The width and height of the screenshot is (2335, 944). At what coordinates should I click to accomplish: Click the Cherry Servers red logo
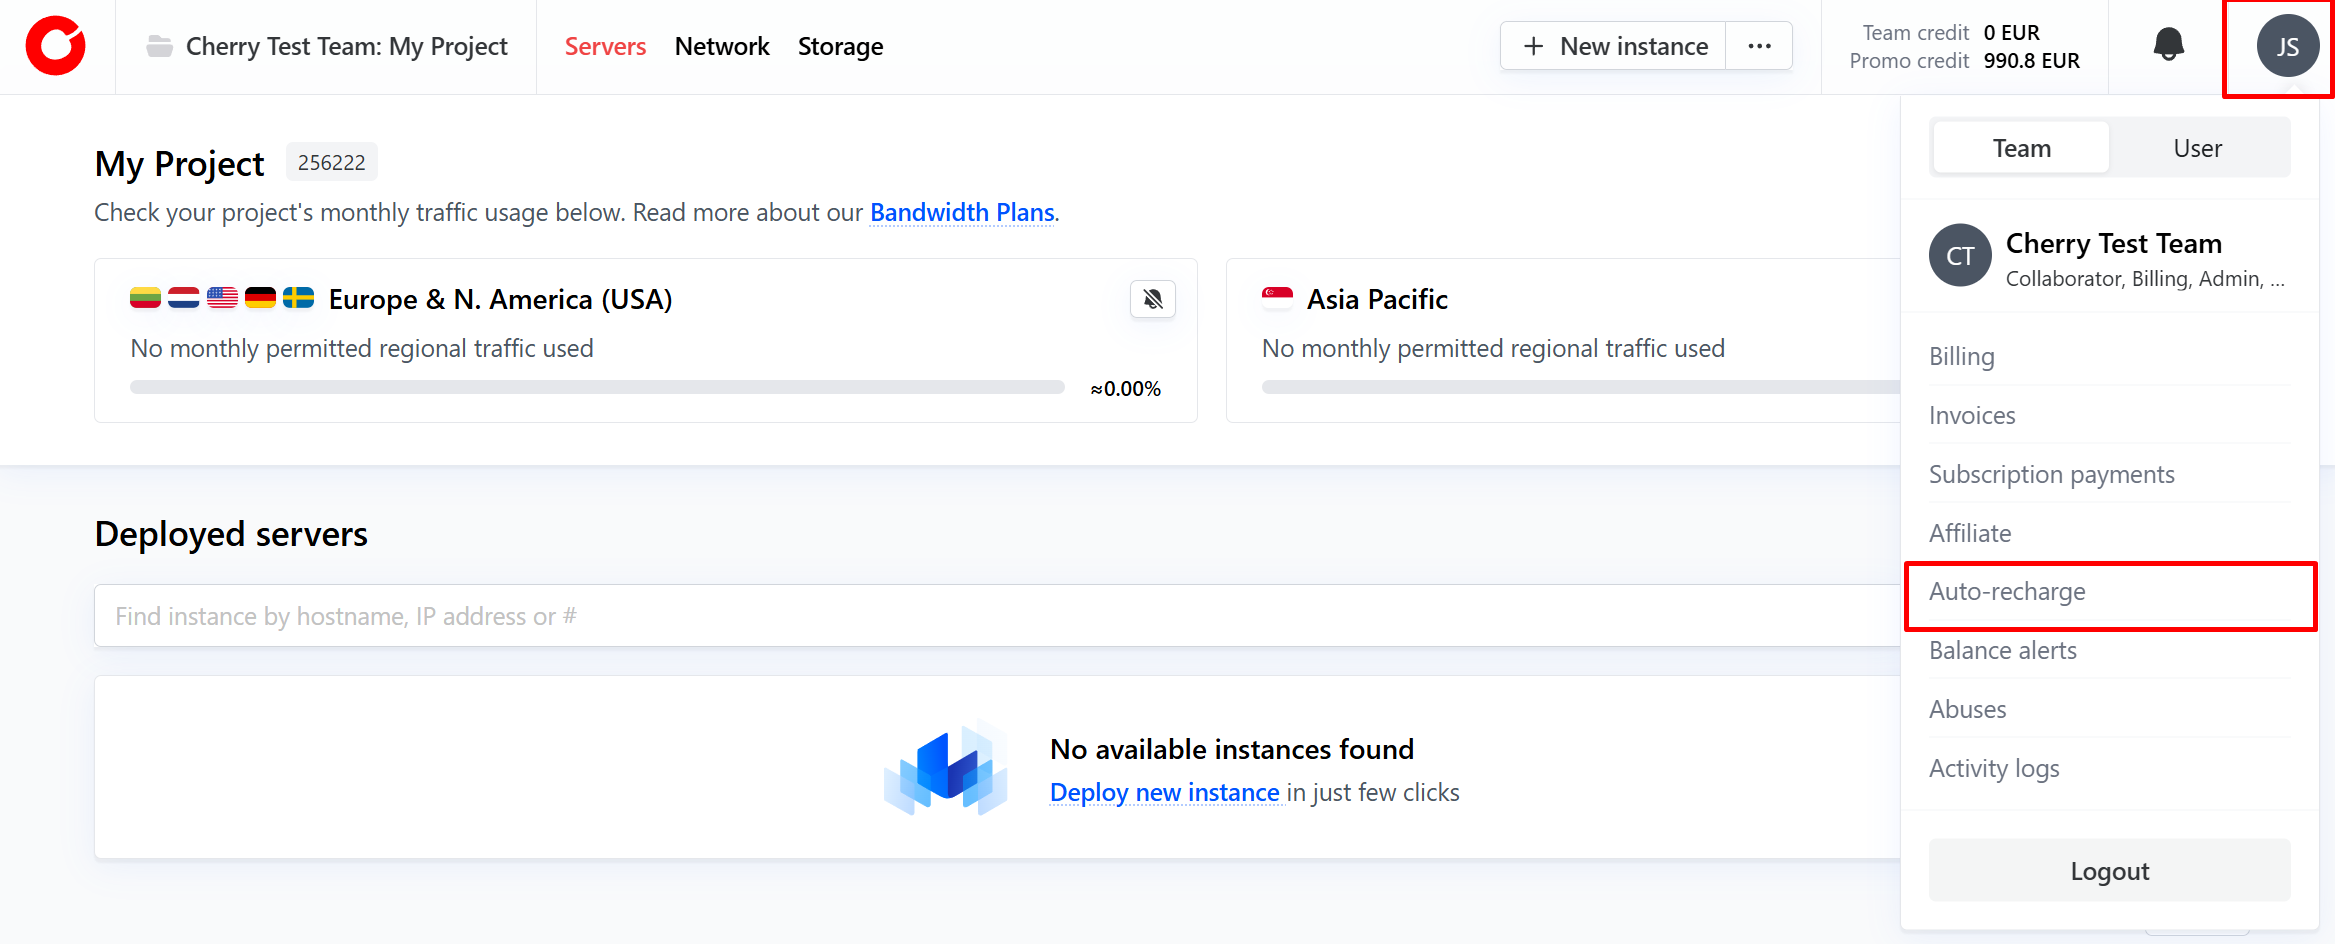(56, 46)
